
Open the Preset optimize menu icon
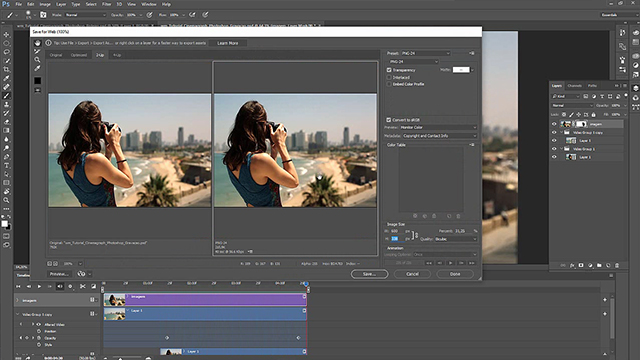(x=472, y=53)
